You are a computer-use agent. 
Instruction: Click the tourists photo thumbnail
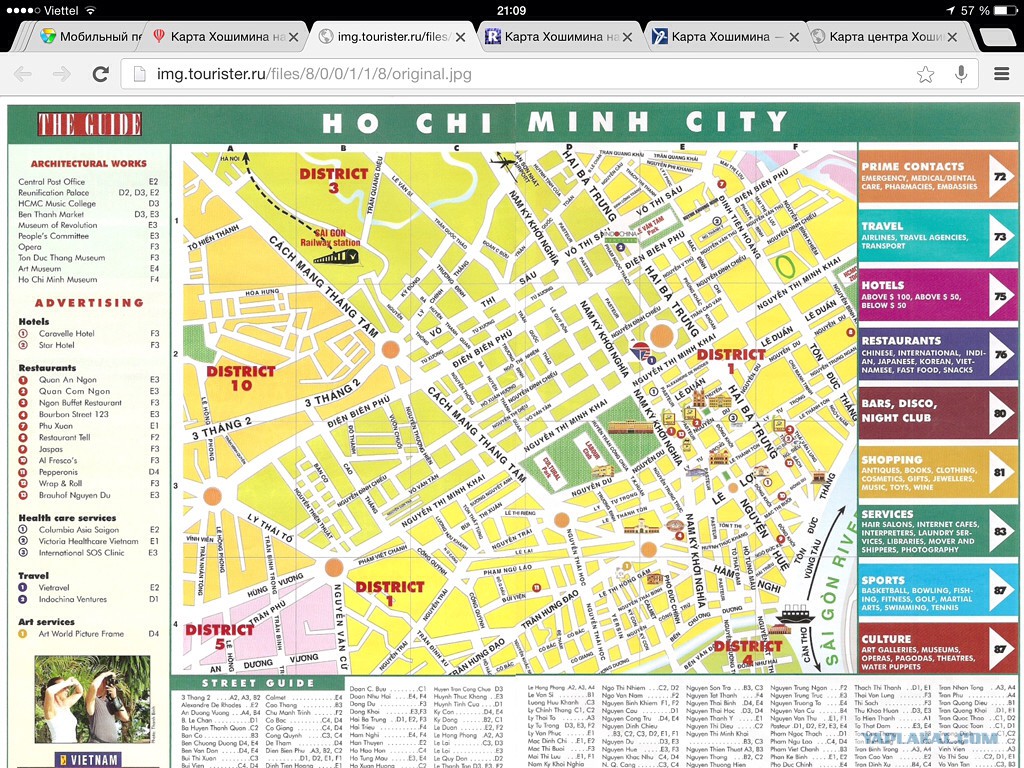(92, 699)
